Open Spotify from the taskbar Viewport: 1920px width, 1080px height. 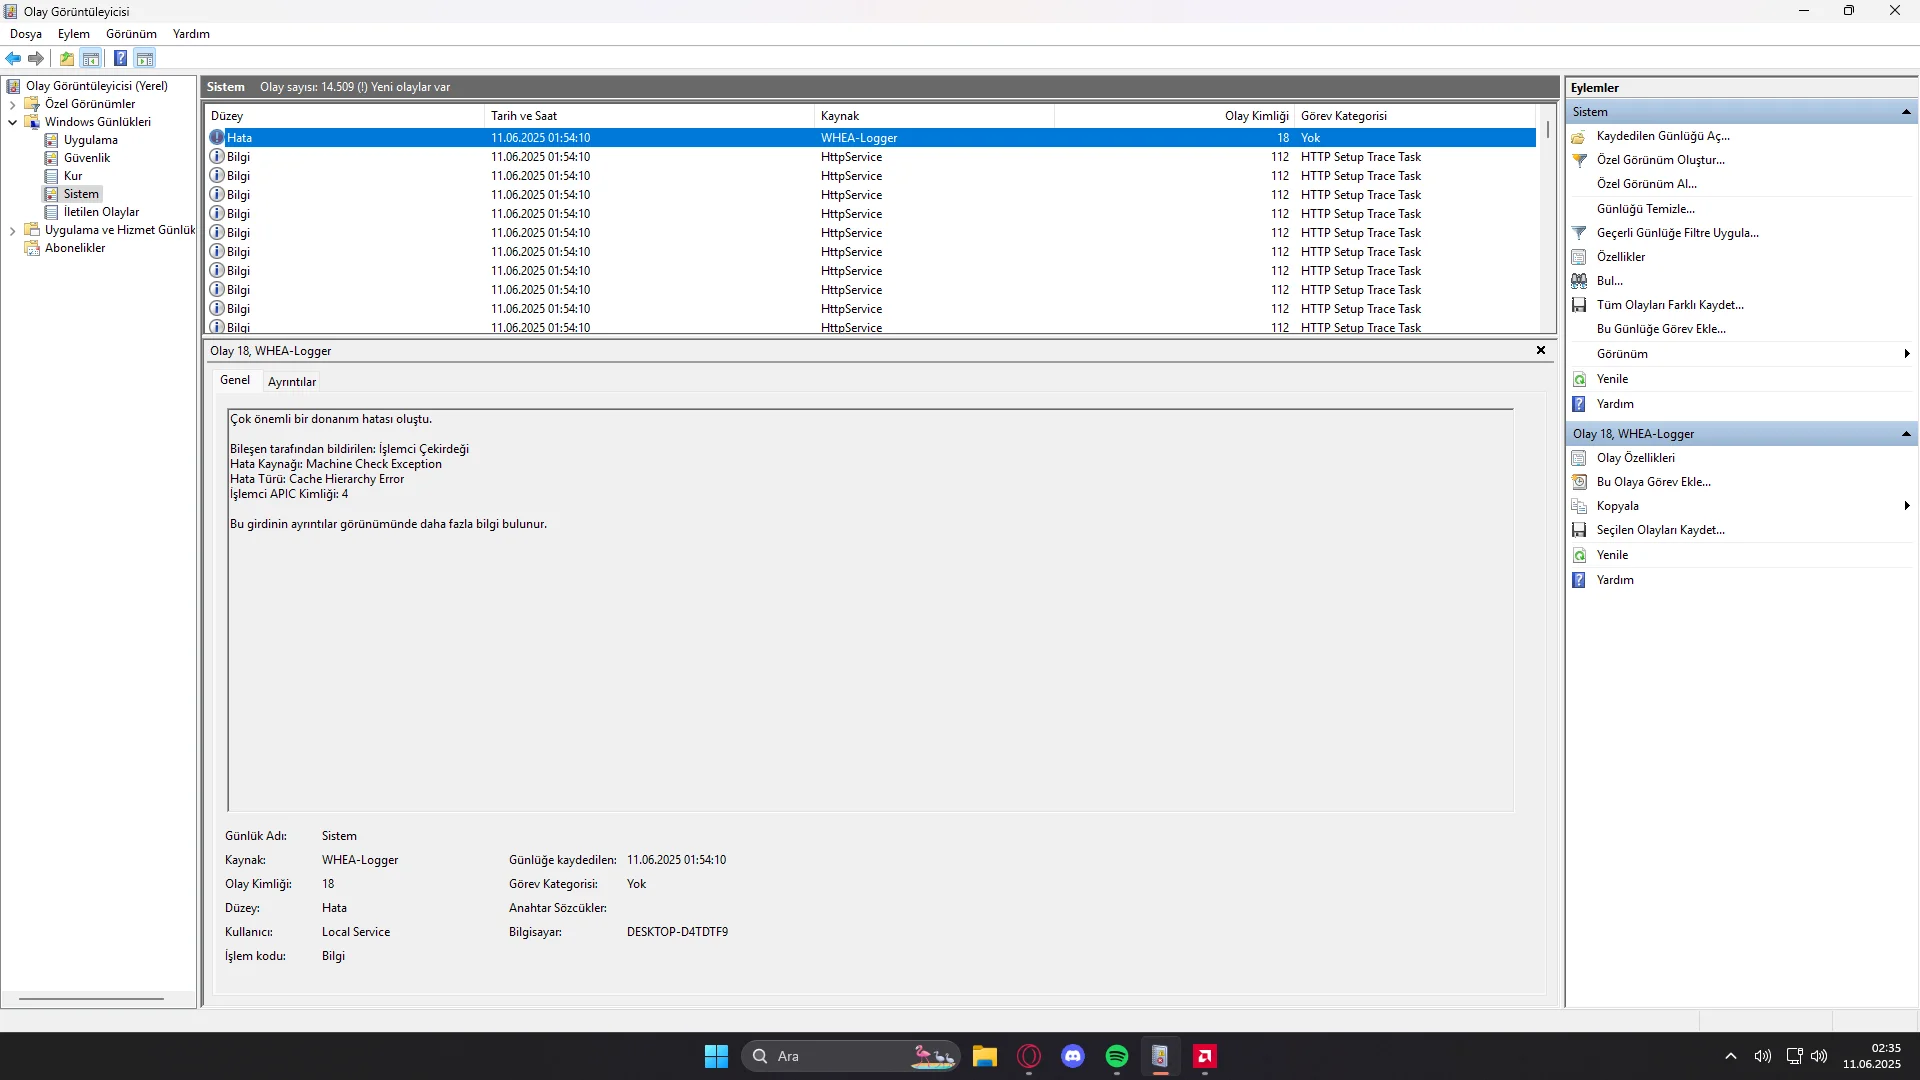(x=1116, y=1056)
